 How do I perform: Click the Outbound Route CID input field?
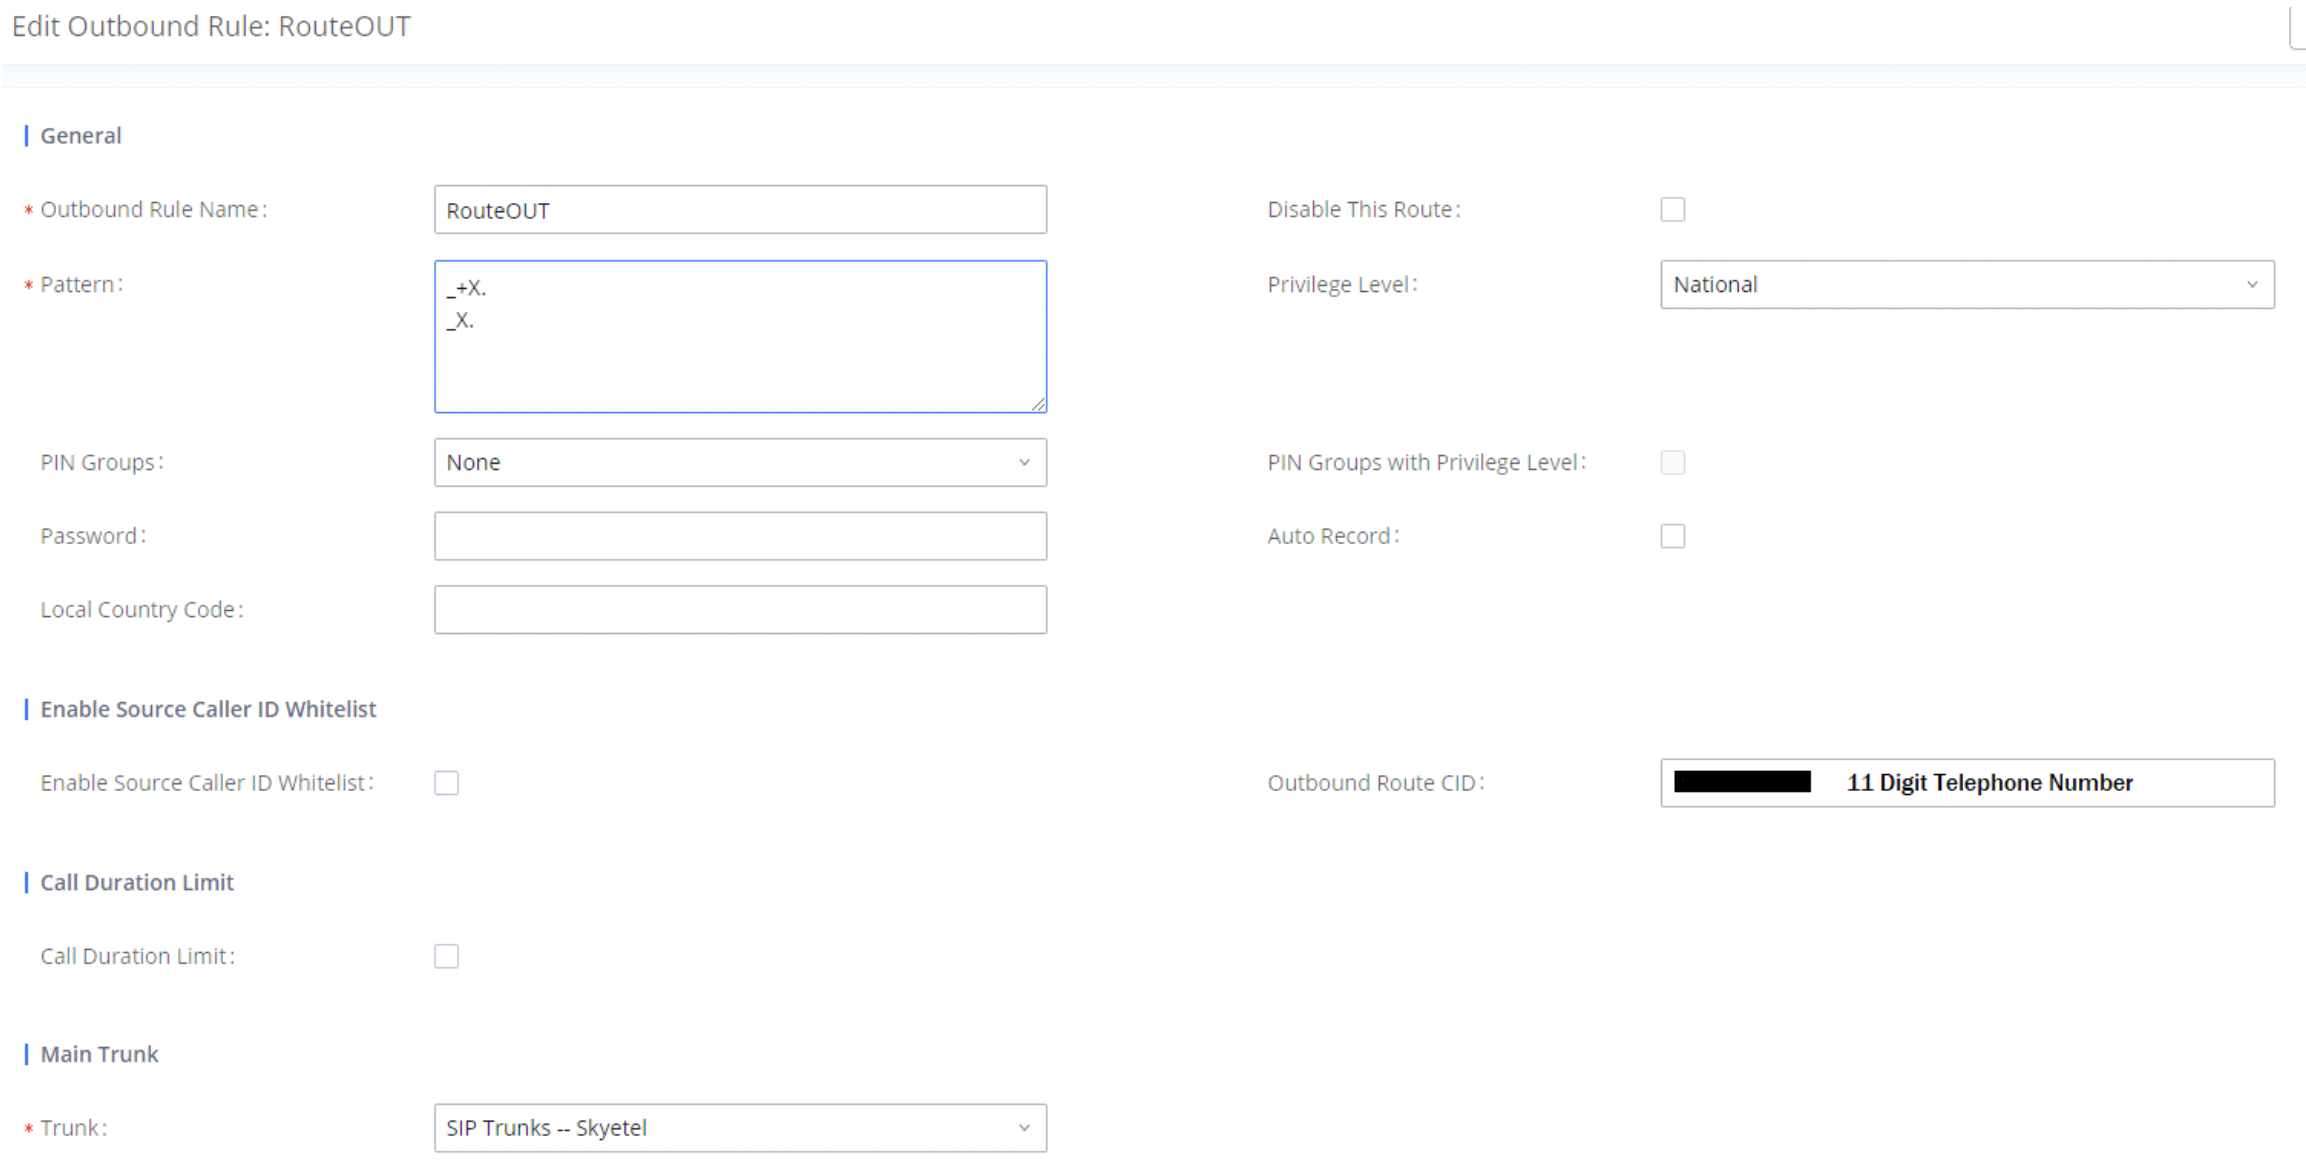coord(1967,783)
